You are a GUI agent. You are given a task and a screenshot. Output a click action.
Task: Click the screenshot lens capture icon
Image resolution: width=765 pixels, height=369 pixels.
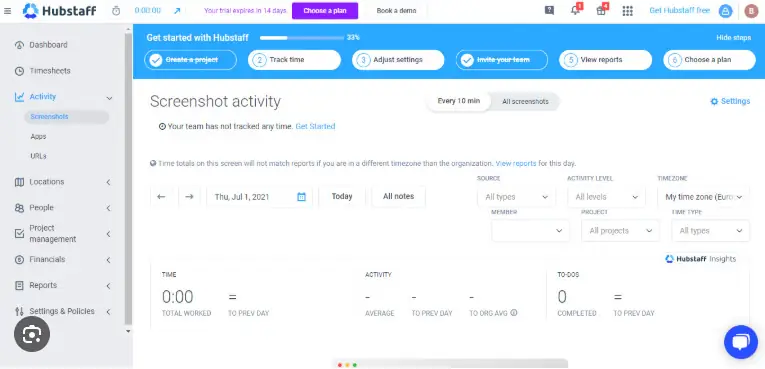point(32,334)
